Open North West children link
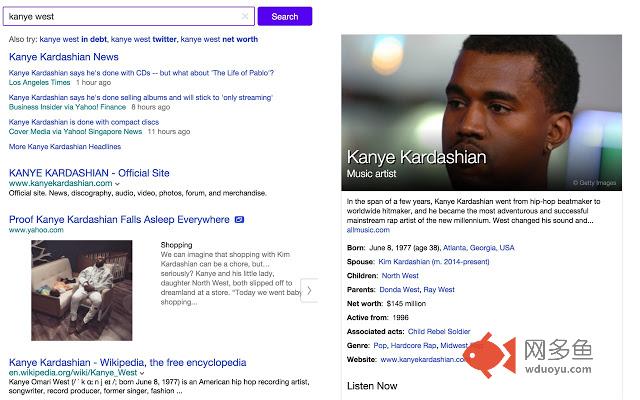The image size is (640, 400). (x=400, y=276)
